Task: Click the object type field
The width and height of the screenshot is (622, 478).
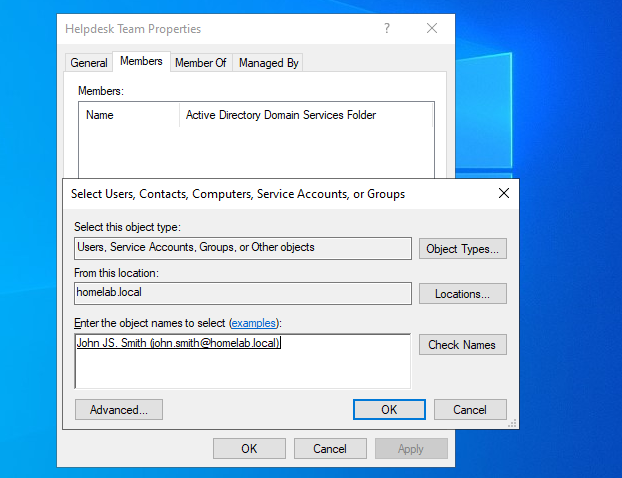Action: pos(242,248)
